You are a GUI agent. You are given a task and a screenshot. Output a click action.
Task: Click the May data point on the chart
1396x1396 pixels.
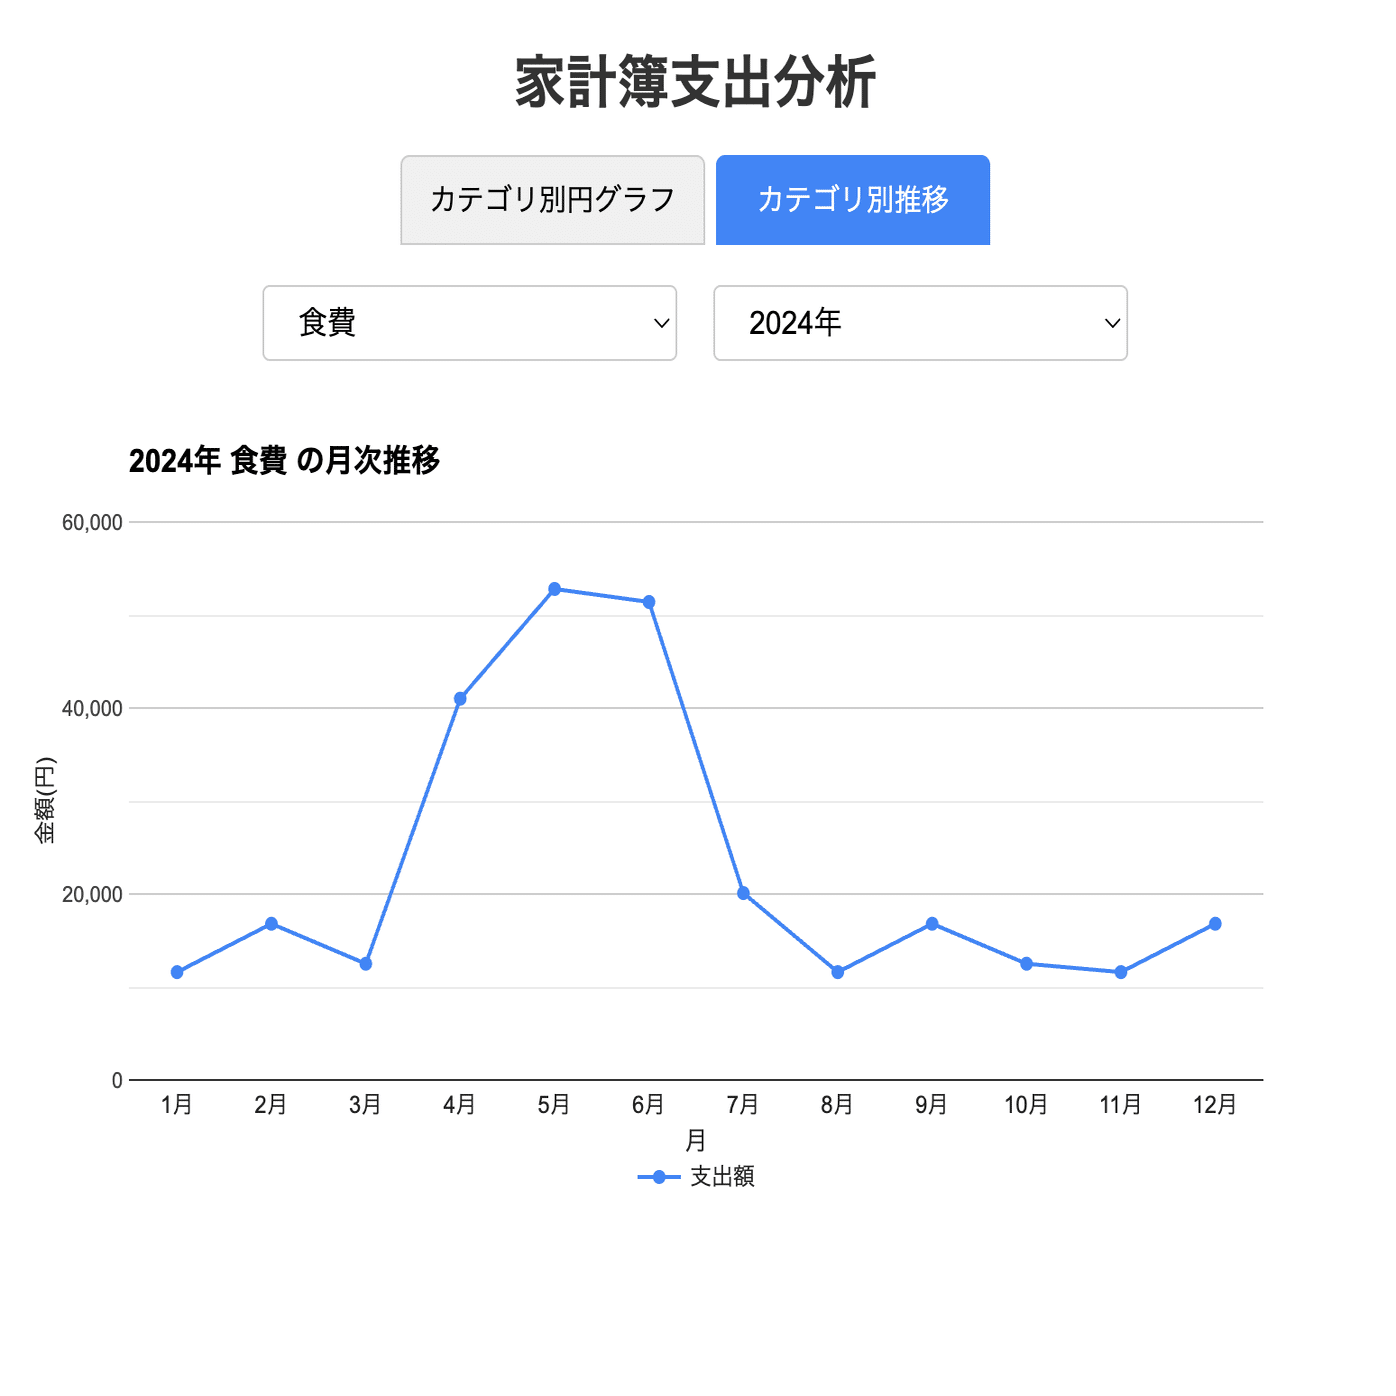554,588
